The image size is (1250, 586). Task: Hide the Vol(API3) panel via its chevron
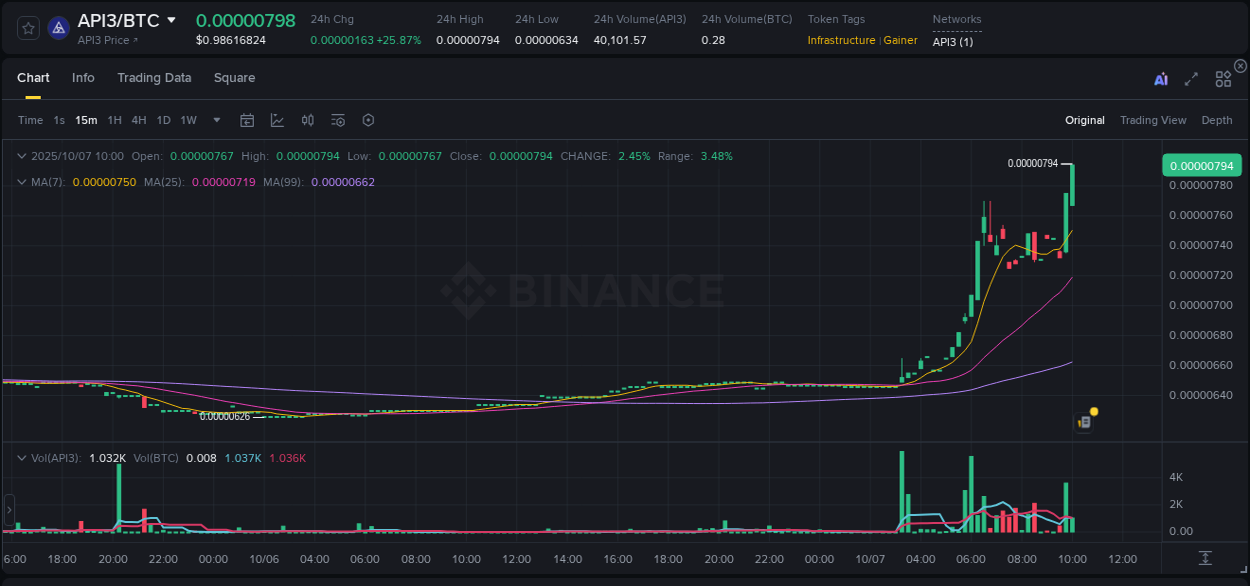(x=22, y=457)
